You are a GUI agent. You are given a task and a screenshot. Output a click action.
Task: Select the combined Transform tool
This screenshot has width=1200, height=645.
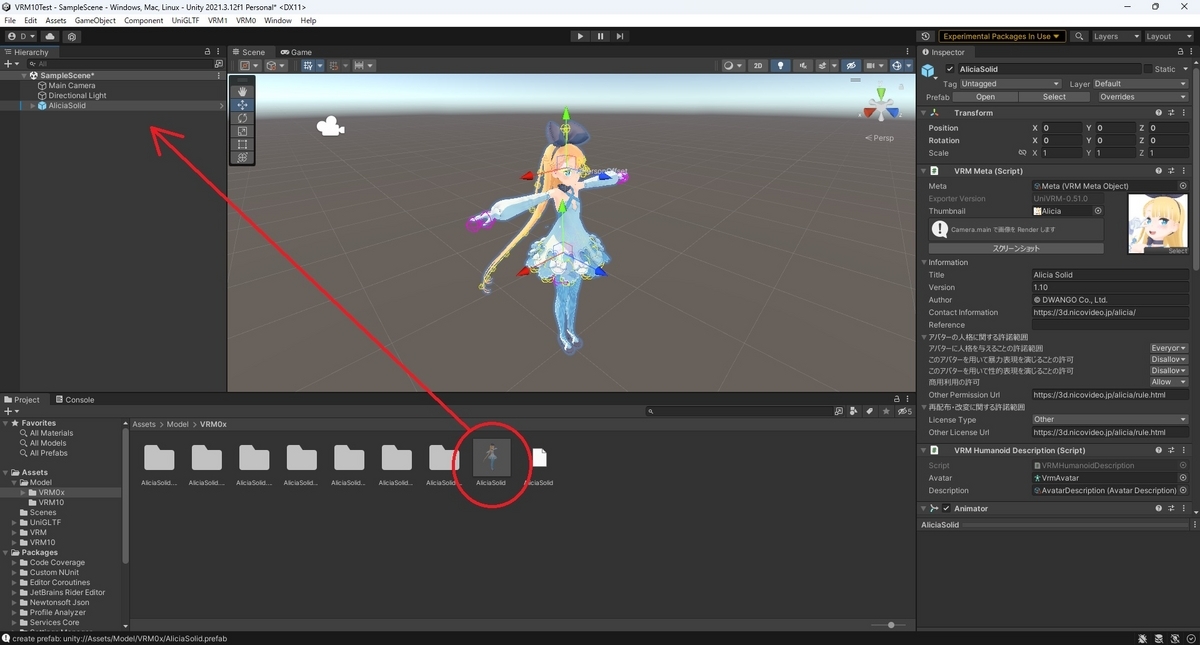(x=242, y=157)
